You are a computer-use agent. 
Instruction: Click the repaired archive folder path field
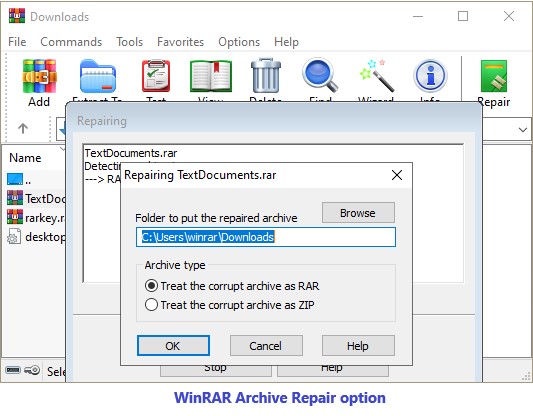(x=266, y=237)
